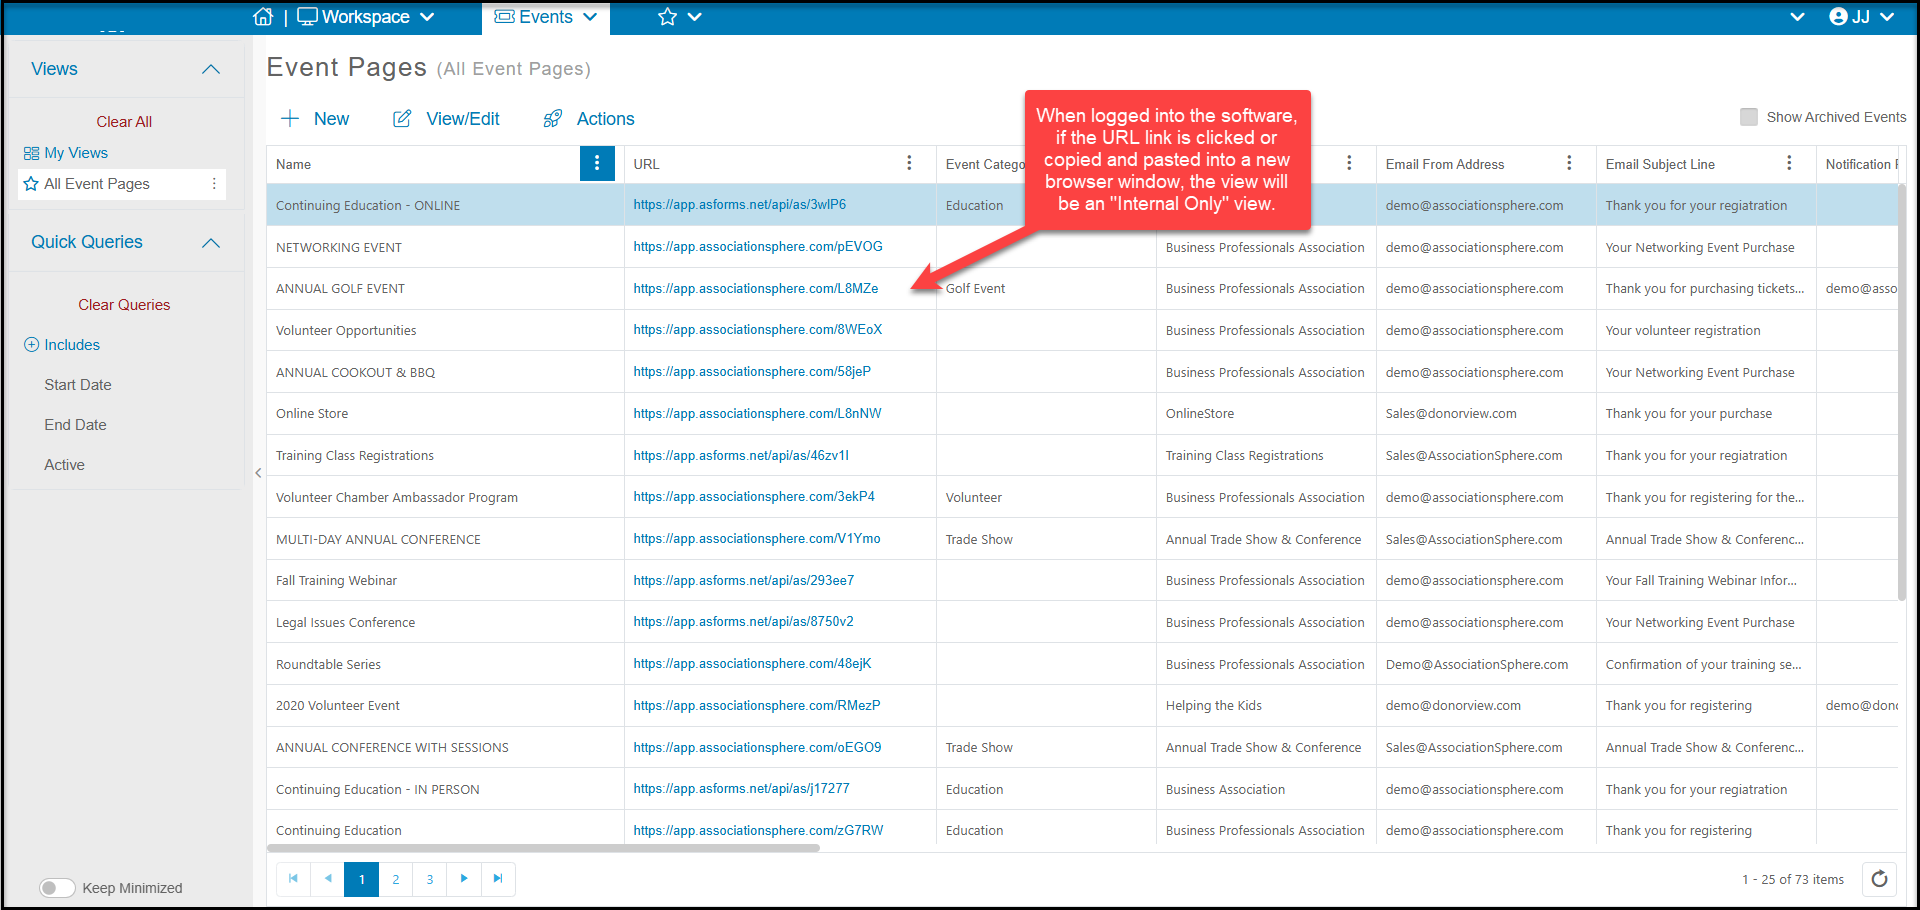The width and height of the screenshot is (1920, 910).
Task: Click Clear All in Views
Action: pyautogui.click(x=124, y=122)
